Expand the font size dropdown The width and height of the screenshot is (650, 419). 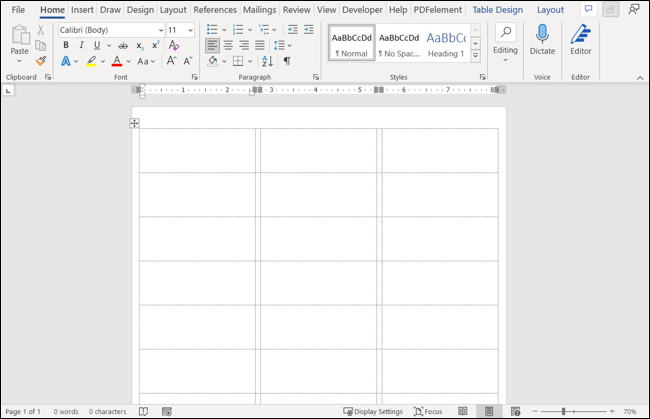pos(190,30)
